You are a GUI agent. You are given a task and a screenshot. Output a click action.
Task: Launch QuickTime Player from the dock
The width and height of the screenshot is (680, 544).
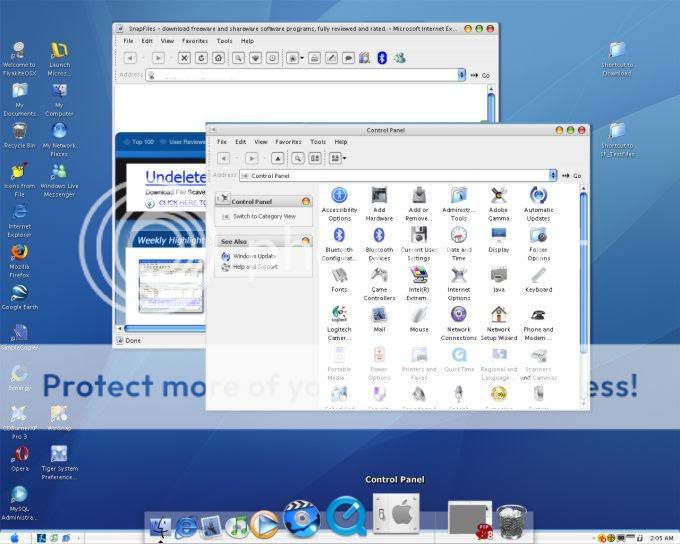click(346, 516)
